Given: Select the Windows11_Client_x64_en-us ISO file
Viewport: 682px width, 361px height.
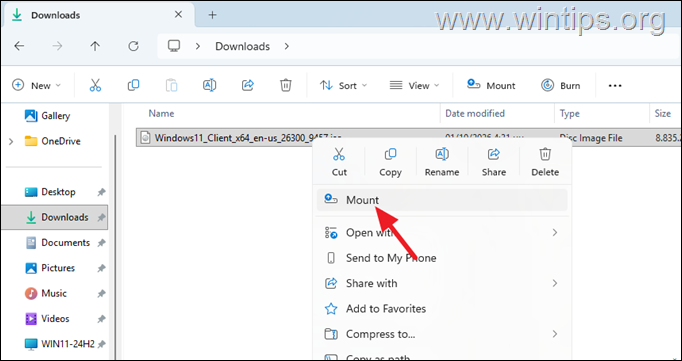Looking at the screenshot, I should (x=248, y=138).
